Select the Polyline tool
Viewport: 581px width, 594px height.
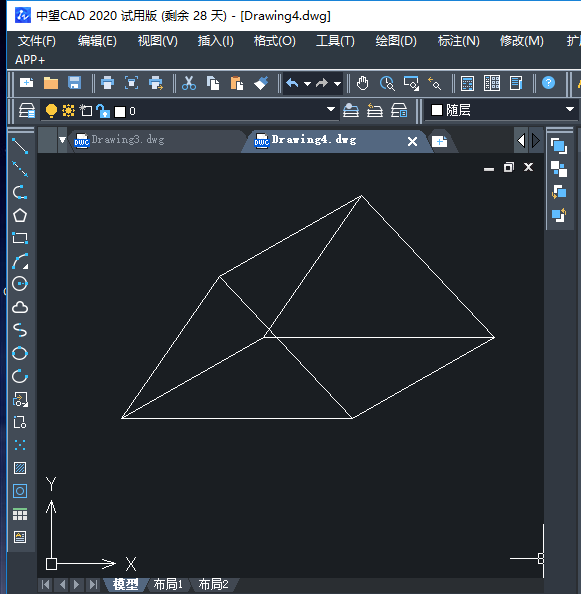20,192
